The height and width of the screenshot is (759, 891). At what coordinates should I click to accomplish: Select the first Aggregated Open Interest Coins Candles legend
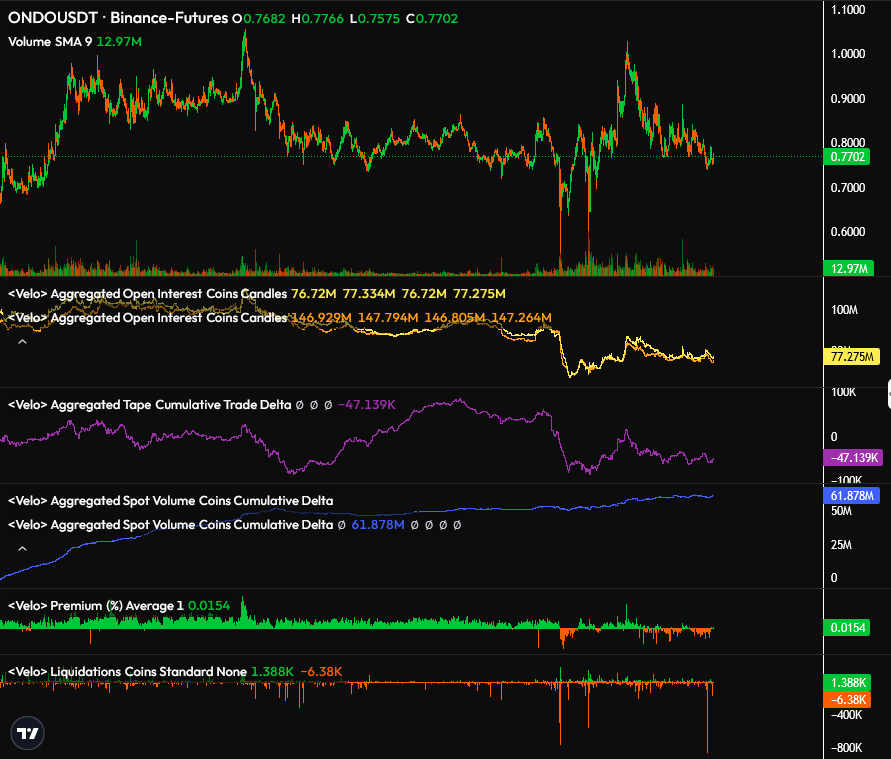coord(148,294)
